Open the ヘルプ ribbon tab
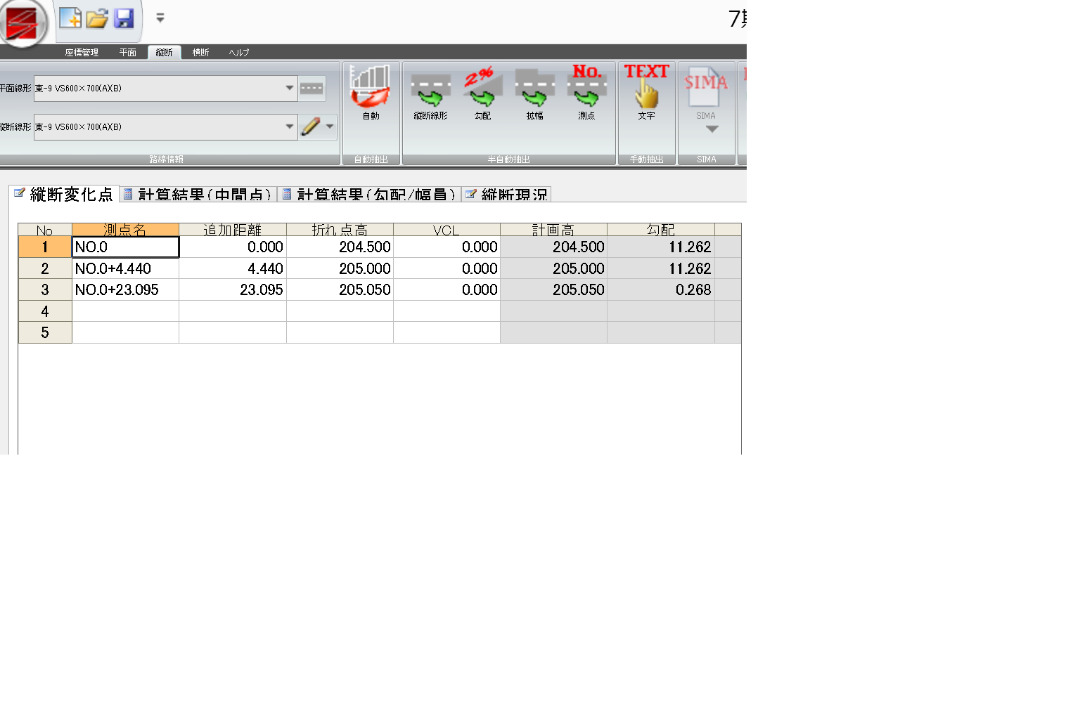This screenshot has height=718, width=1080. [239, 52]
